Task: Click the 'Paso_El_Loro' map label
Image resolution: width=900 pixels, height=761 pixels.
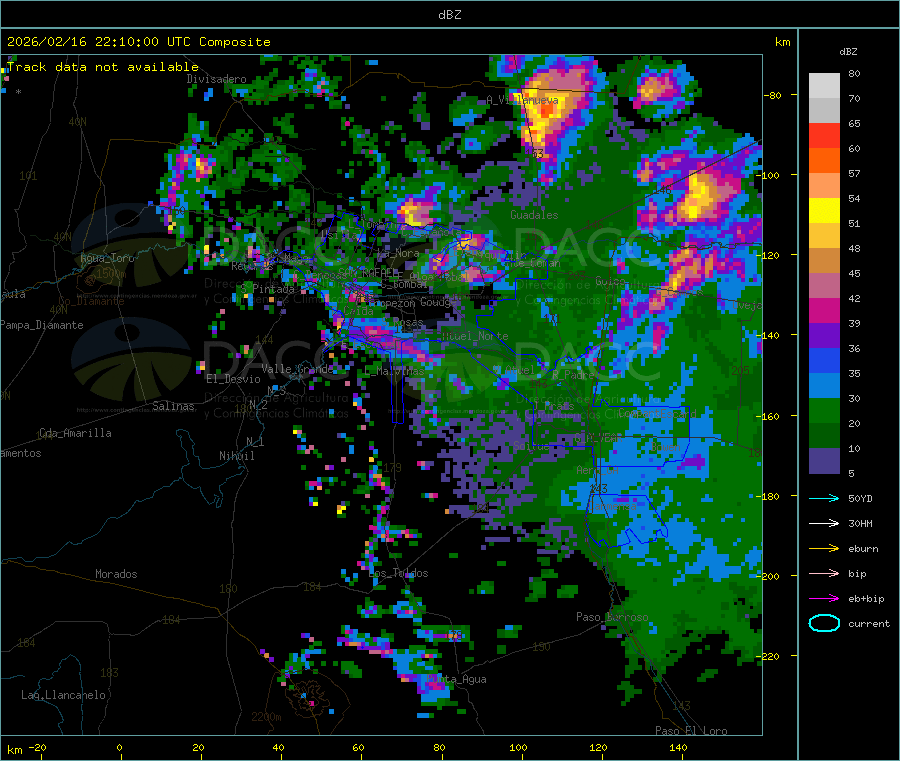Action: (691, 731)
